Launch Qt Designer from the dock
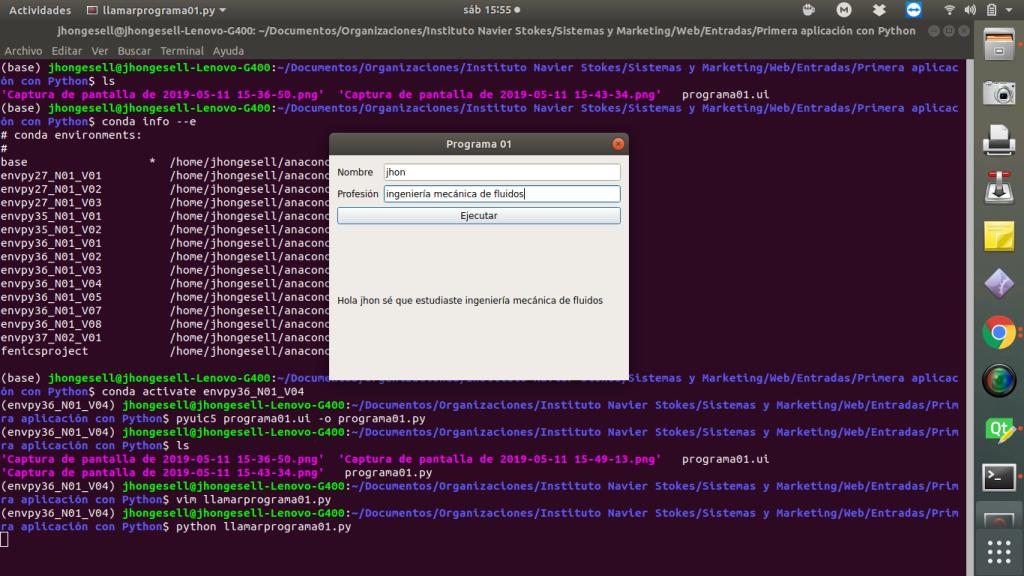This screenshot has width=1024, height=576. 999,429
